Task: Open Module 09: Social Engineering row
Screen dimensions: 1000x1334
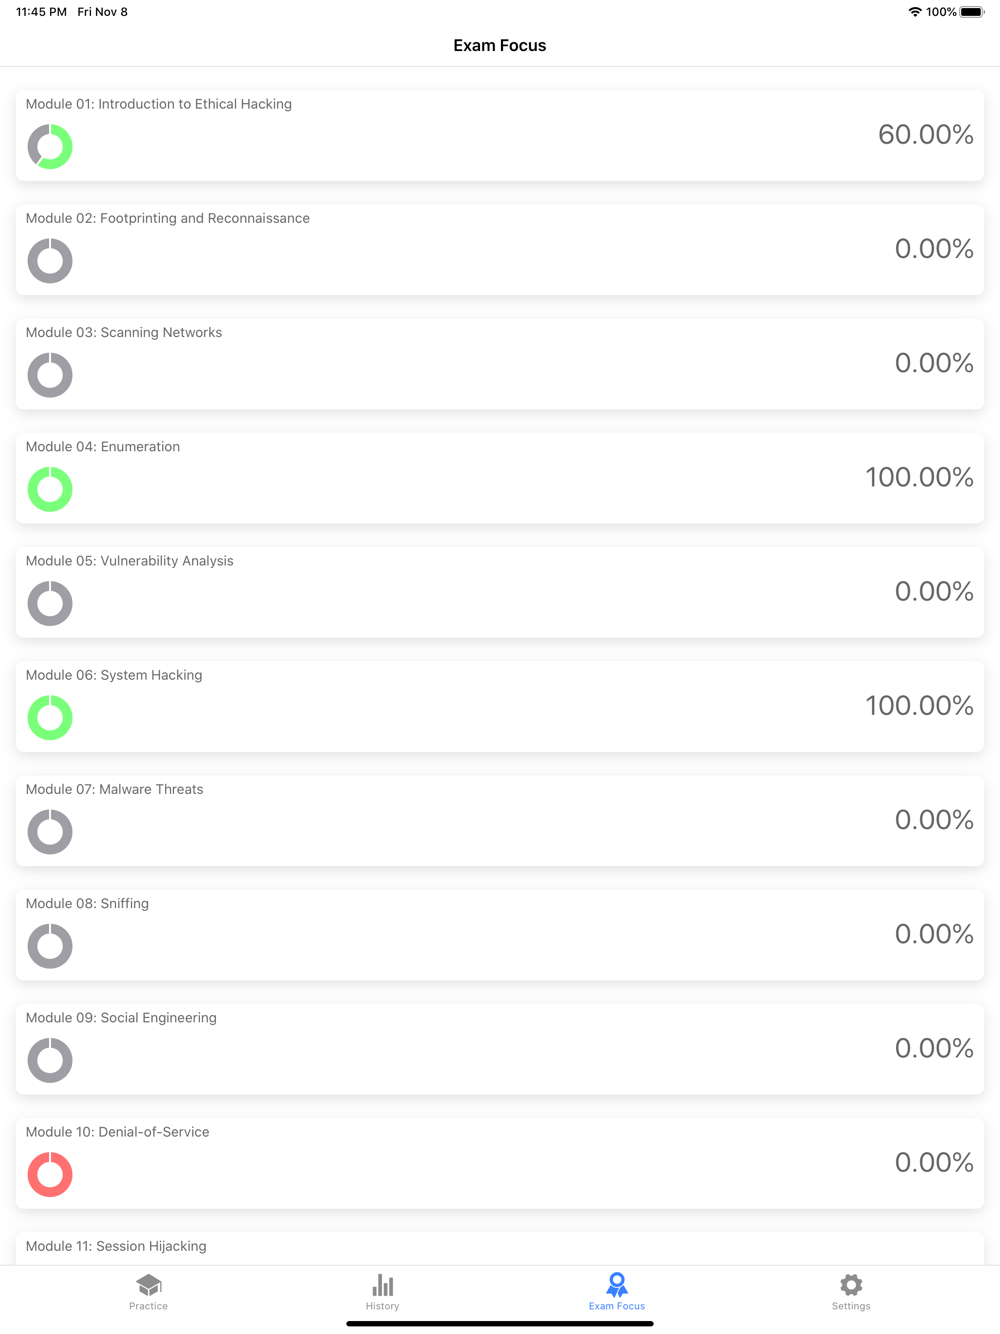Action: pos(500,1049)
